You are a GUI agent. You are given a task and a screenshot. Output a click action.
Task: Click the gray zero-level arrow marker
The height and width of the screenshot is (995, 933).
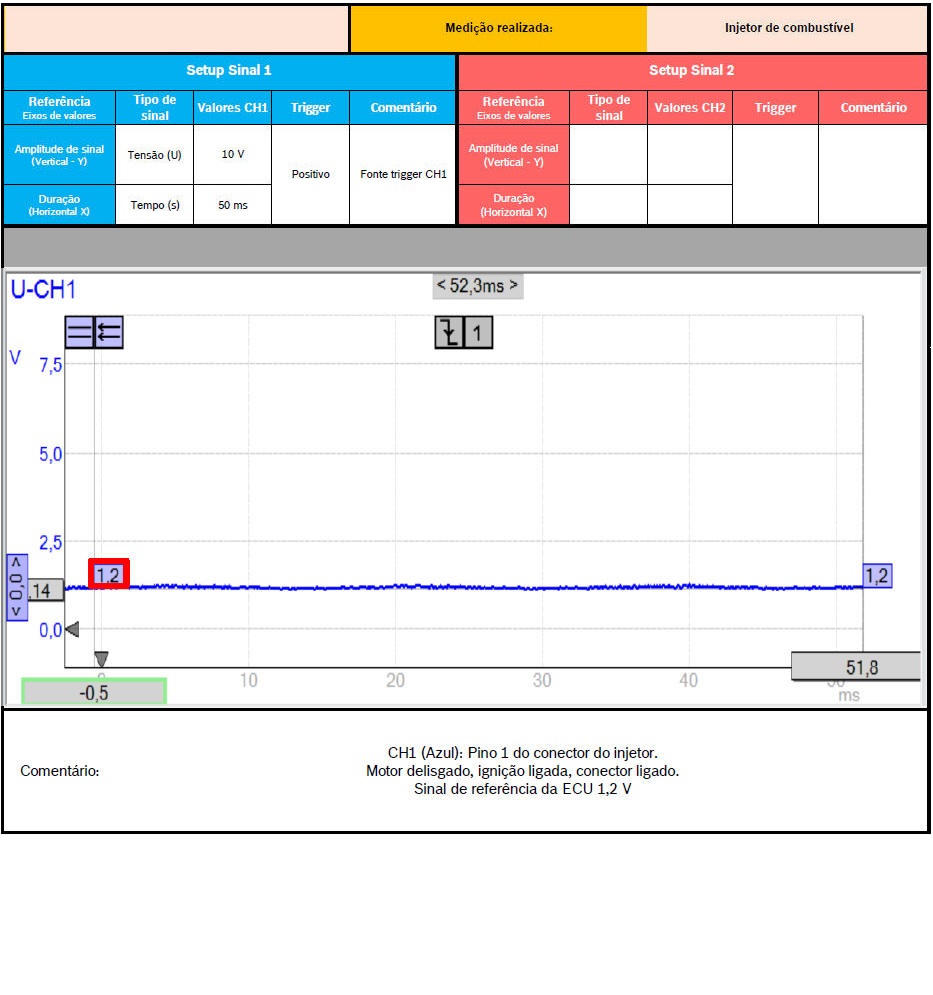71,629
